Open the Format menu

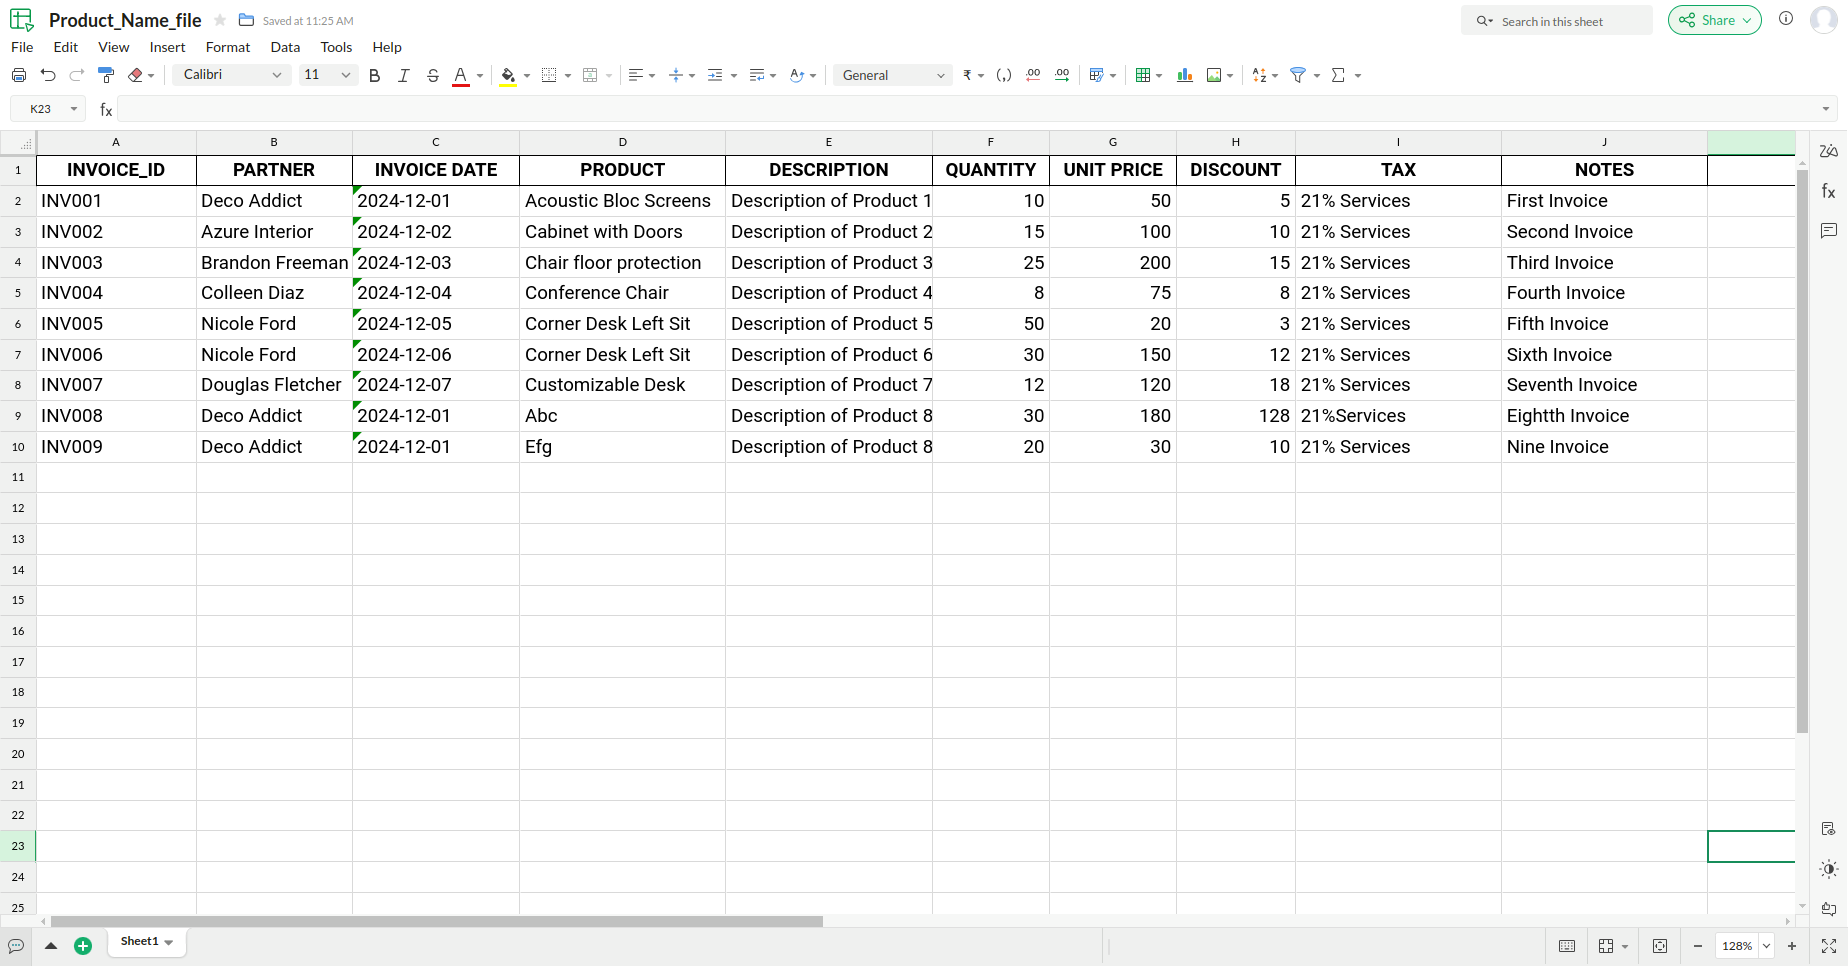click(x=228, y=47)
